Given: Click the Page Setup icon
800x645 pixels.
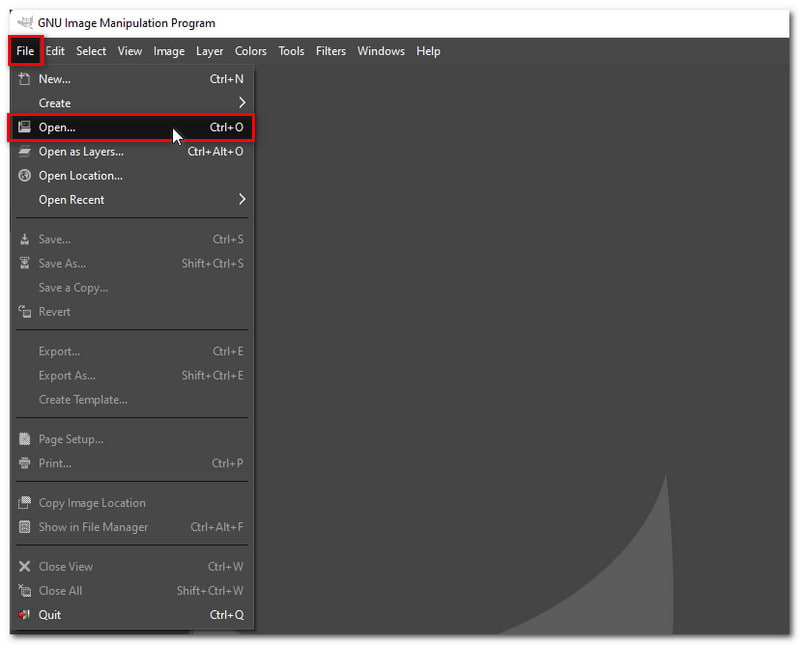Looking at the screenshot, I should [x=24, y=439].
